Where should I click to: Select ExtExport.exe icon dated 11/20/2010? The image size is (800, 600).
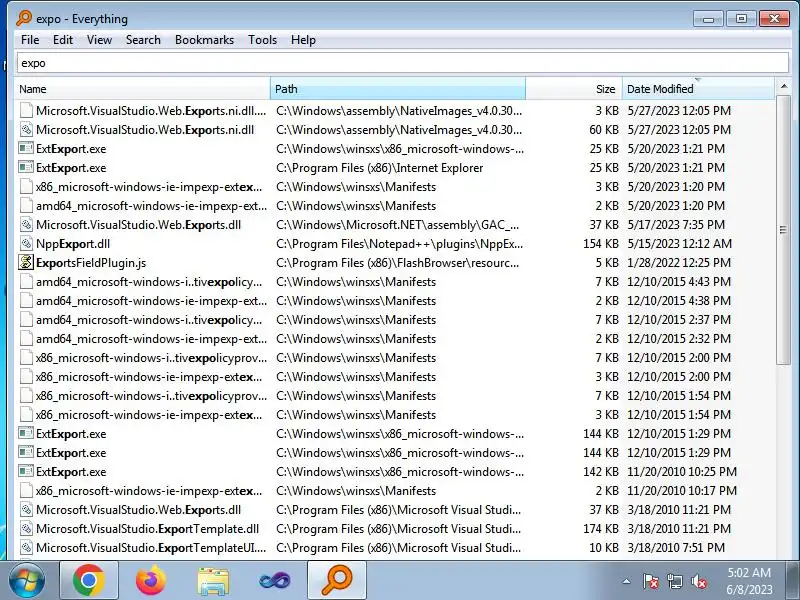coord(26,471)
